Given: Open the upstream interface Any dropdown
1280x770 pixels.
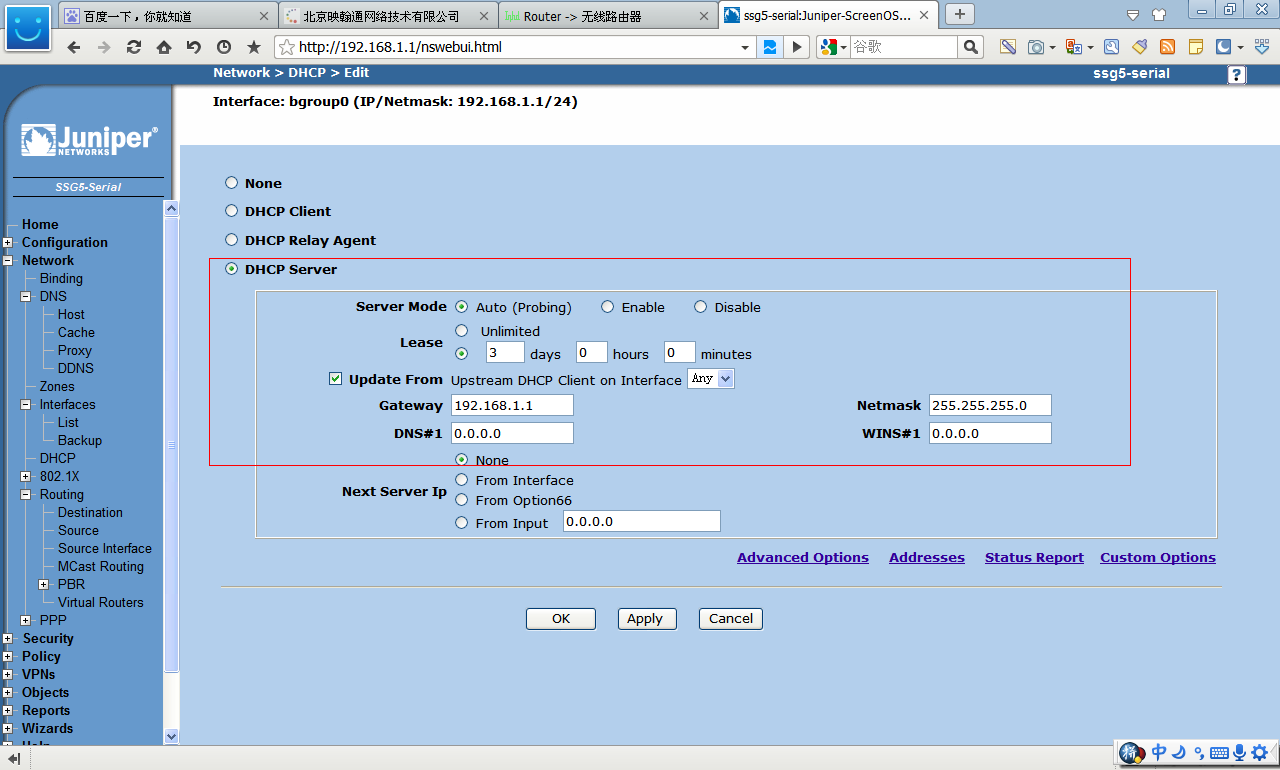Looking at the screenshot, I should tap(711, 379).
